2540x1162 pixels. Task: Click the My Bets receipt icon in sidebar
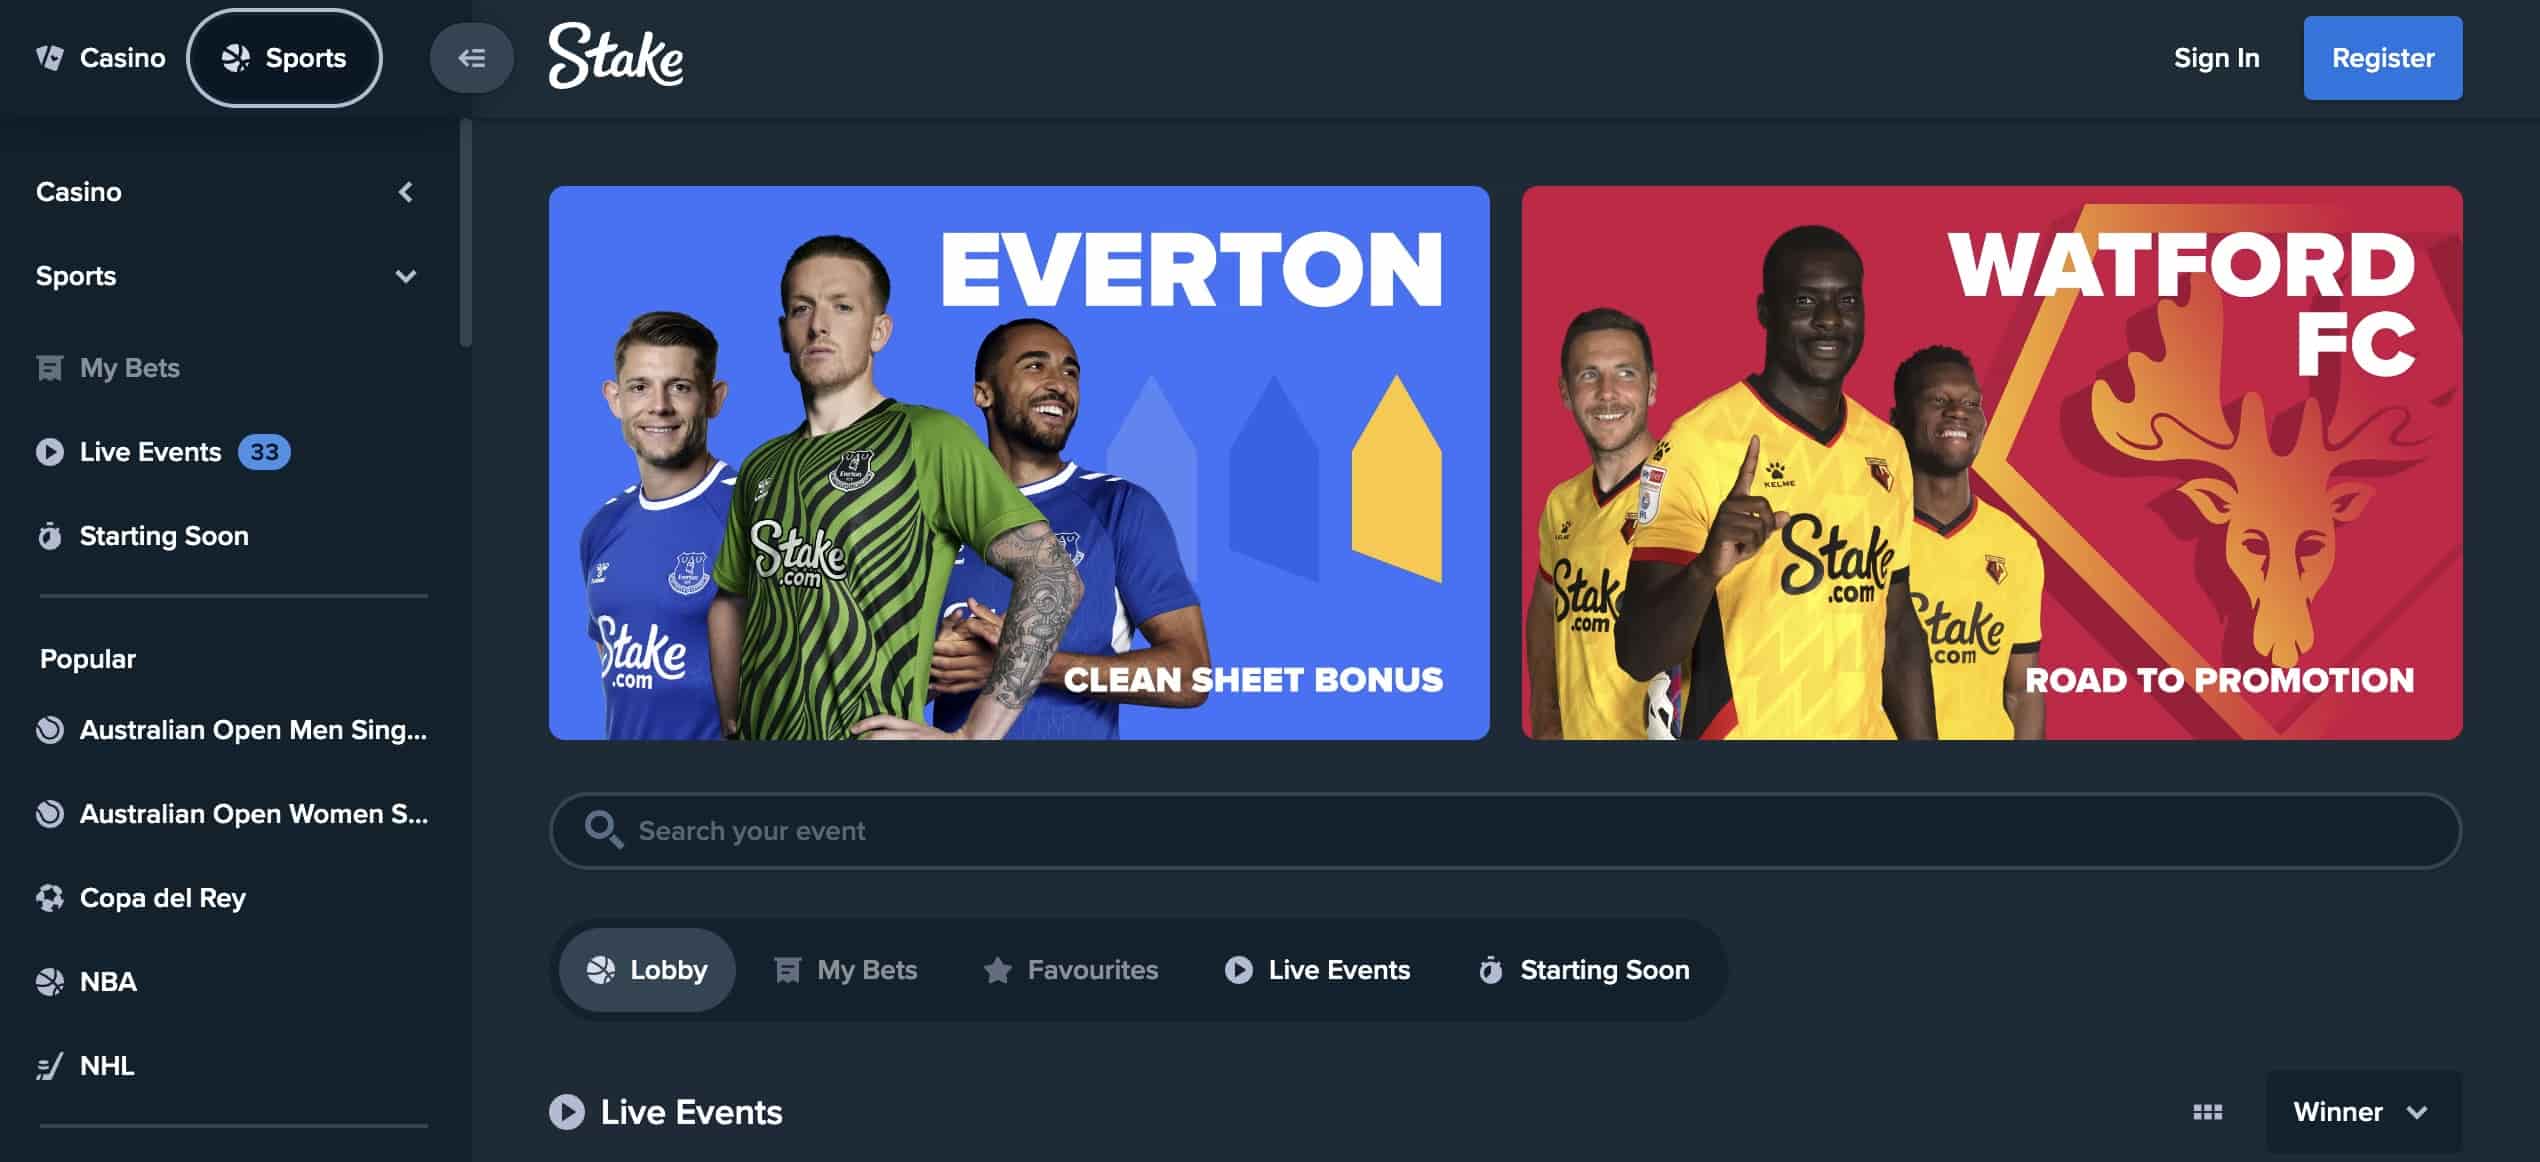coord(49,368)
